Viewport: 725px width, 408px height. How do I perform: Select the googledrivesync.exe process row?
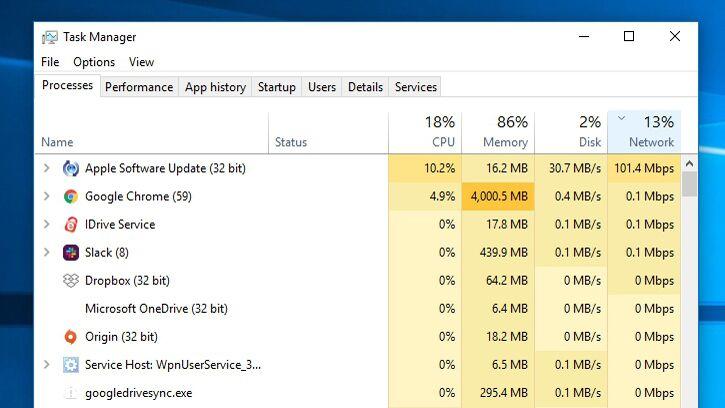[358, 393]
